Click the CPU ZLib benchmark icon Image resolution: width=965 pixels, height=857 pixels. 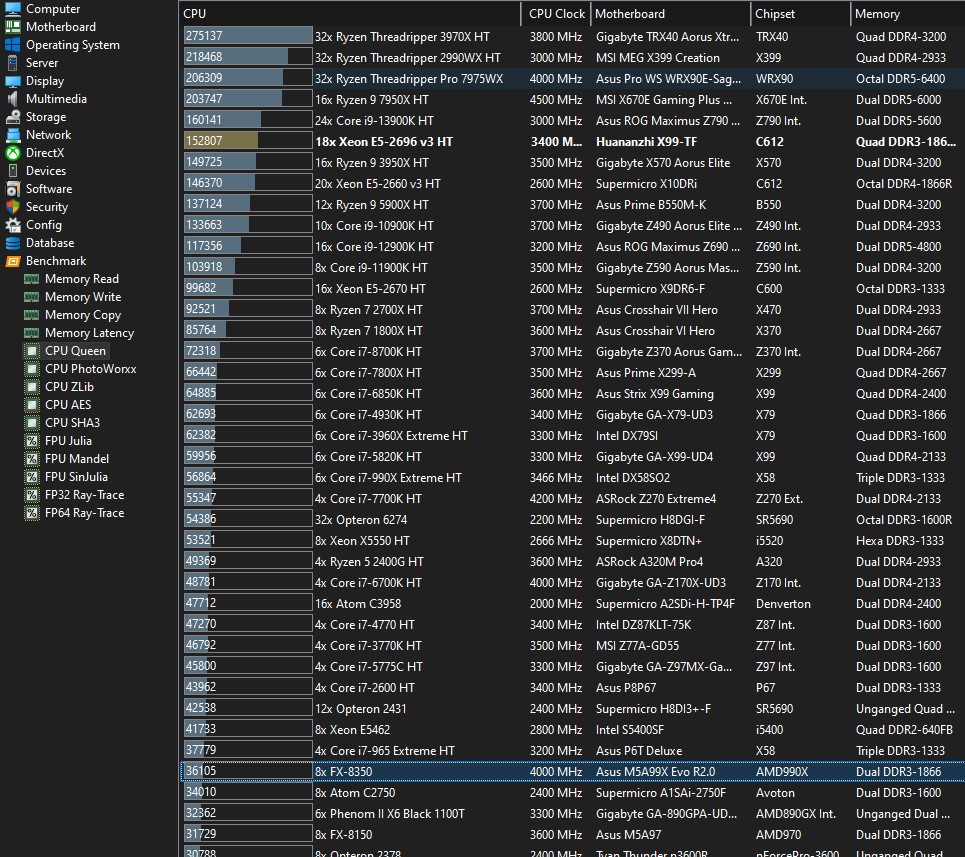click(x=31, y=386)
